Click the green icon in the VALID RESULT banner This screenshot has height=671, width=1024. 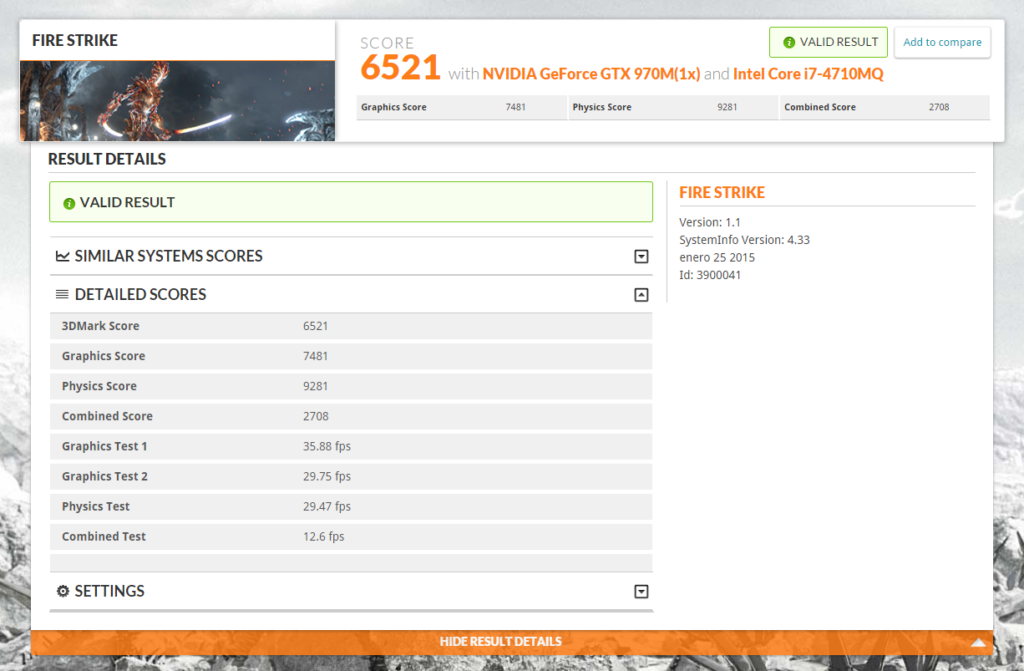click(x=69, y=203)
